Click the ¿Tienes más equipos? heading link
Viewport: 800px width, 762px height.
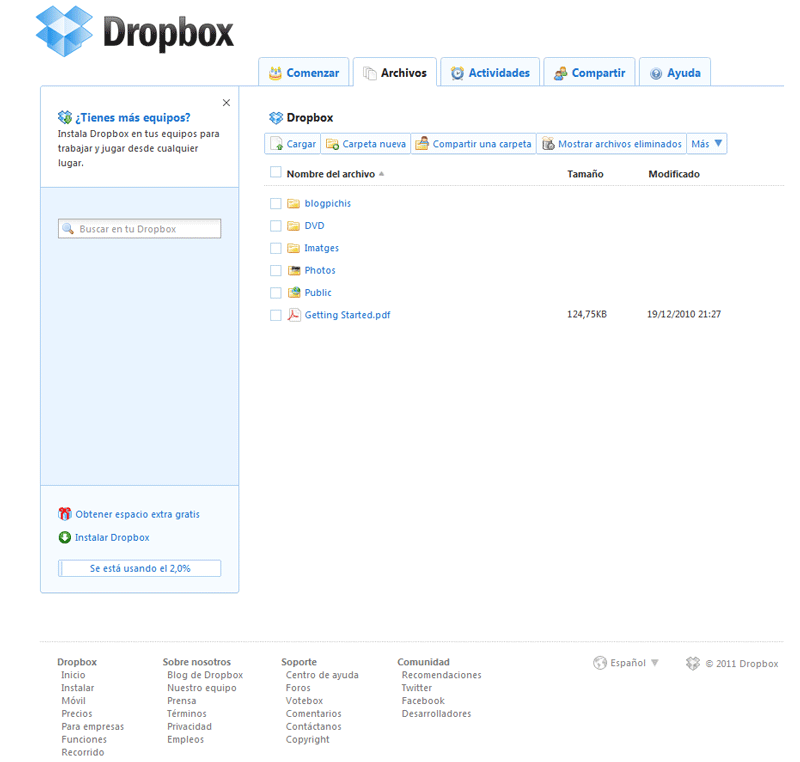[x=133, y=118]
